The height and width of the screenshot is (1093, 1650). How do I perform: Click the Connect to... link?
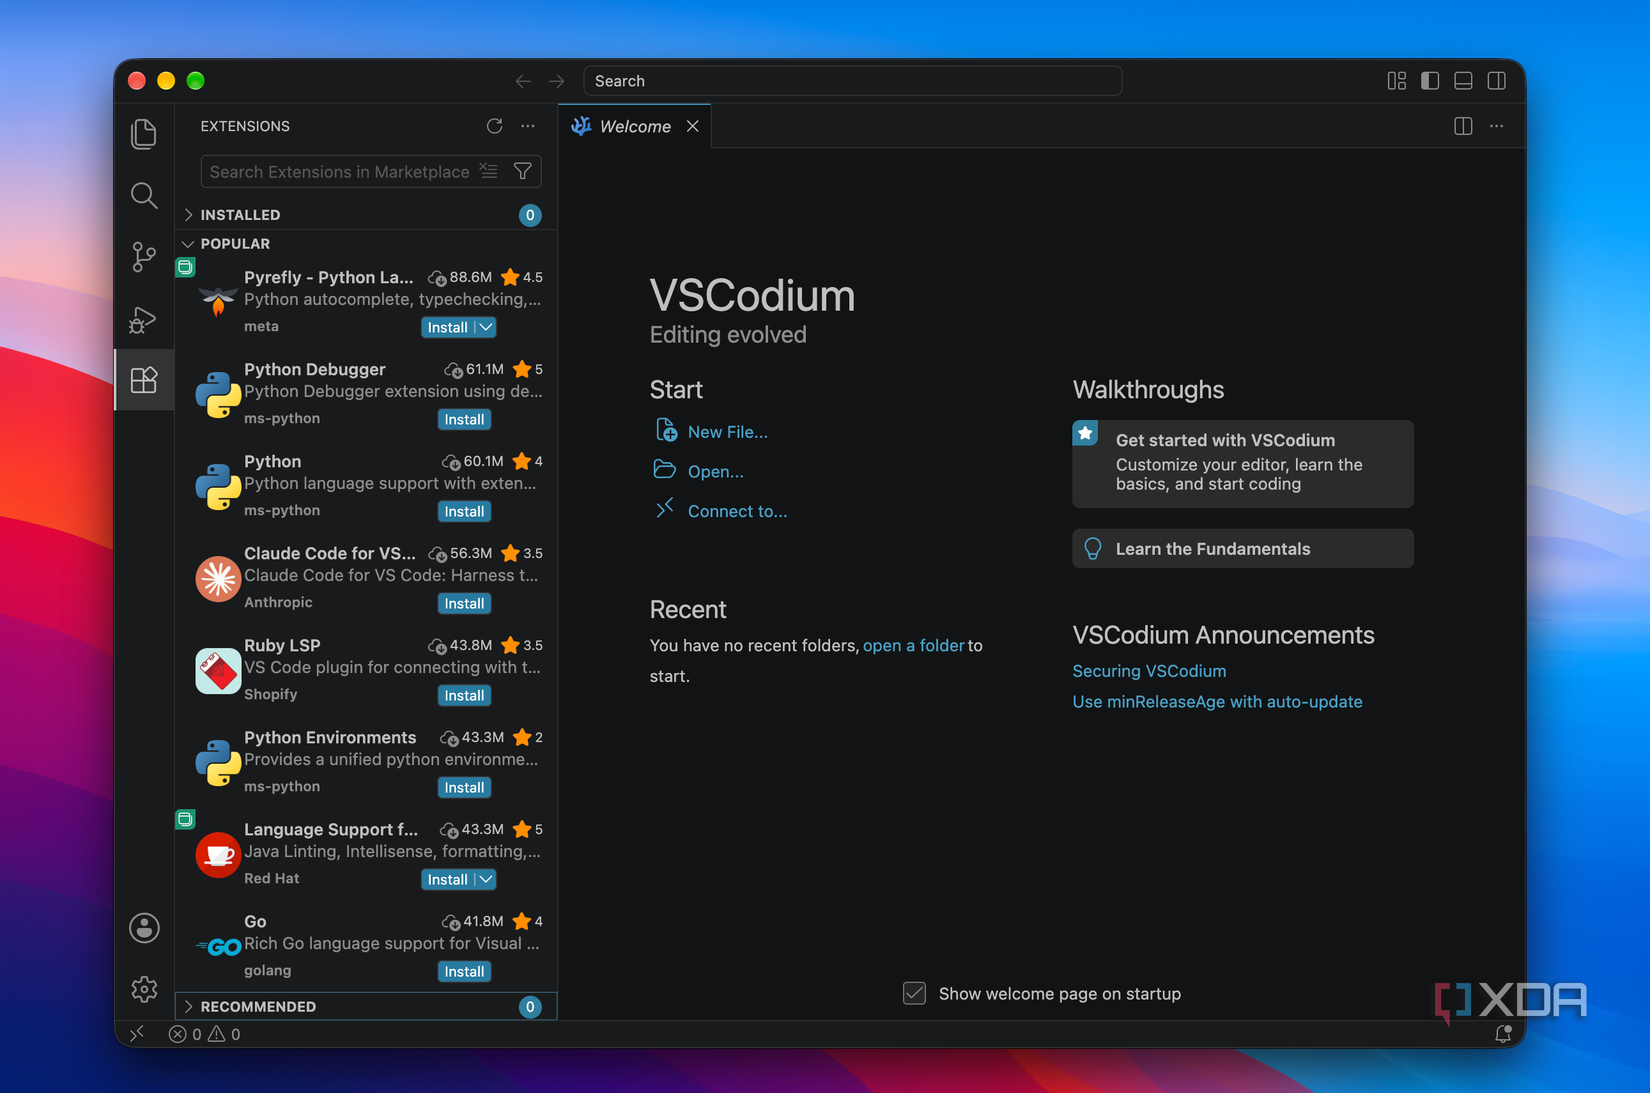coord(737,511)
